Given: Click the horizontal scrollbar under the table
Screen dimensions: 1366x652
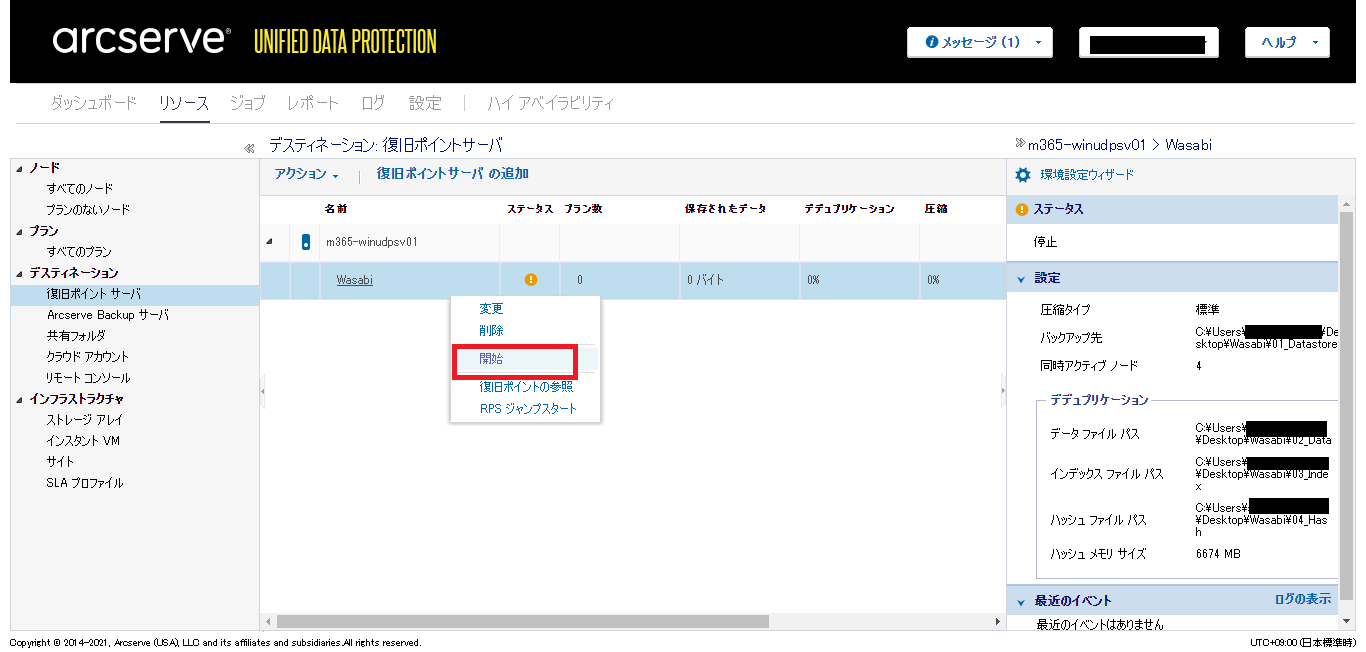Looking at the screenshot, I should coord(523,621).
